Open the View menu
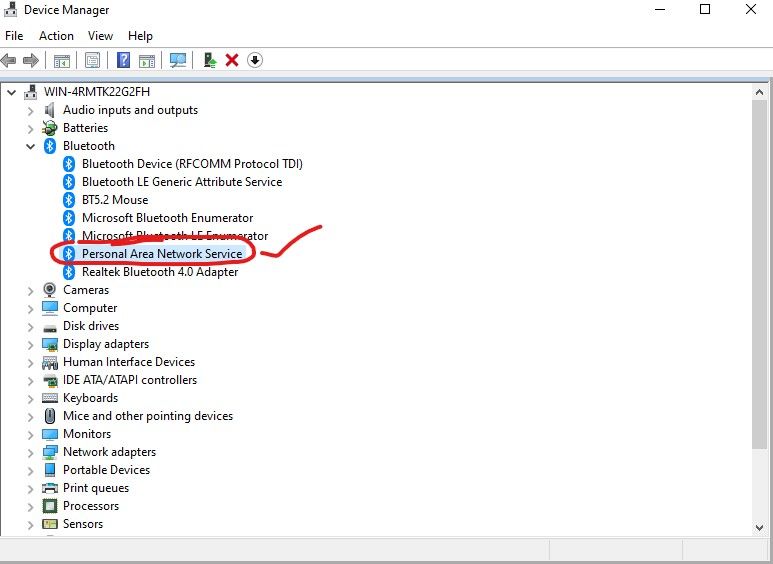 (100, 36)
